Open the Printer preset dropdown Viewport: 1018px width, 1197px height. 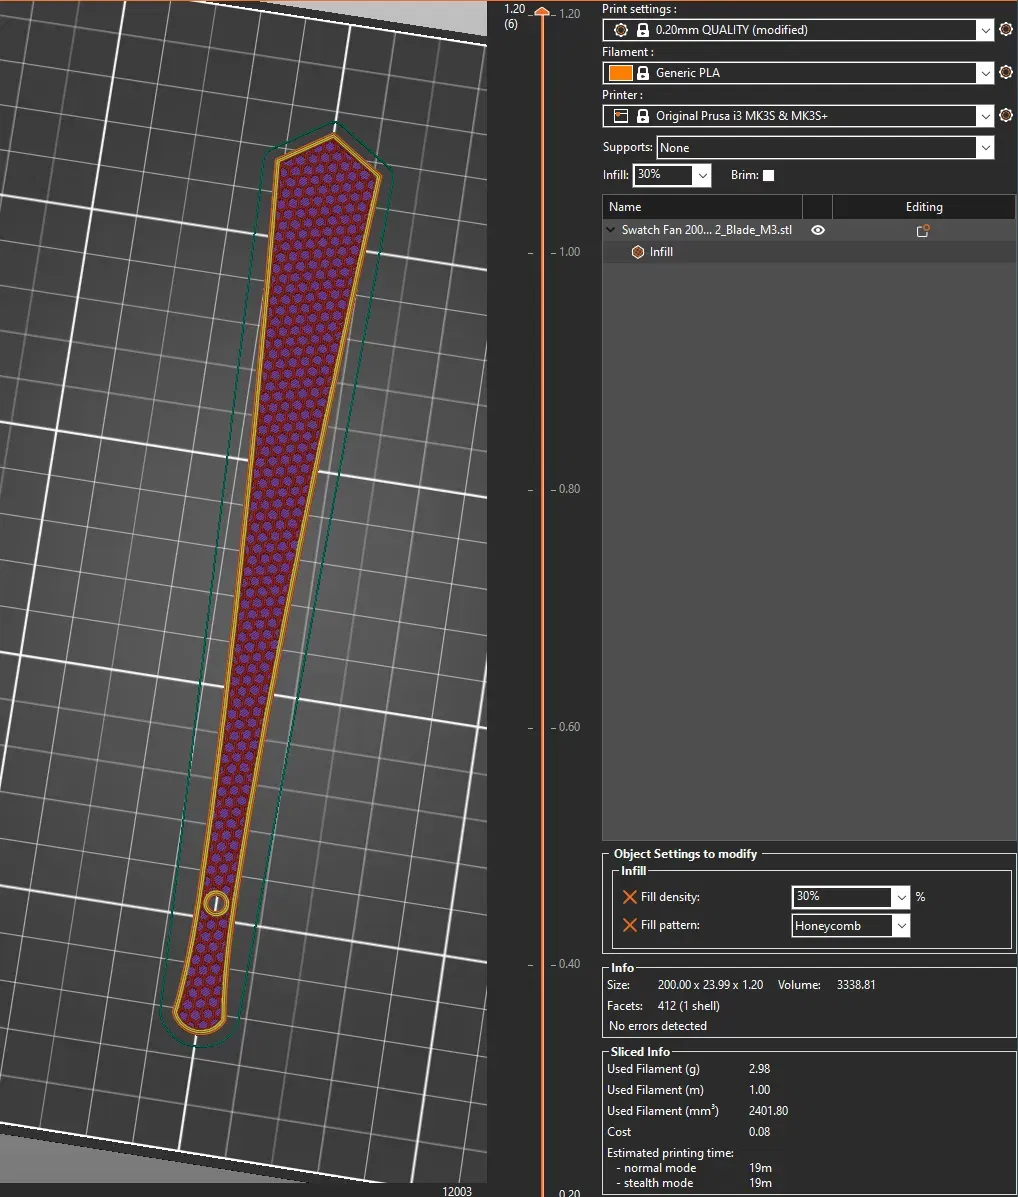pyautogui.click(x=985, y=115)
